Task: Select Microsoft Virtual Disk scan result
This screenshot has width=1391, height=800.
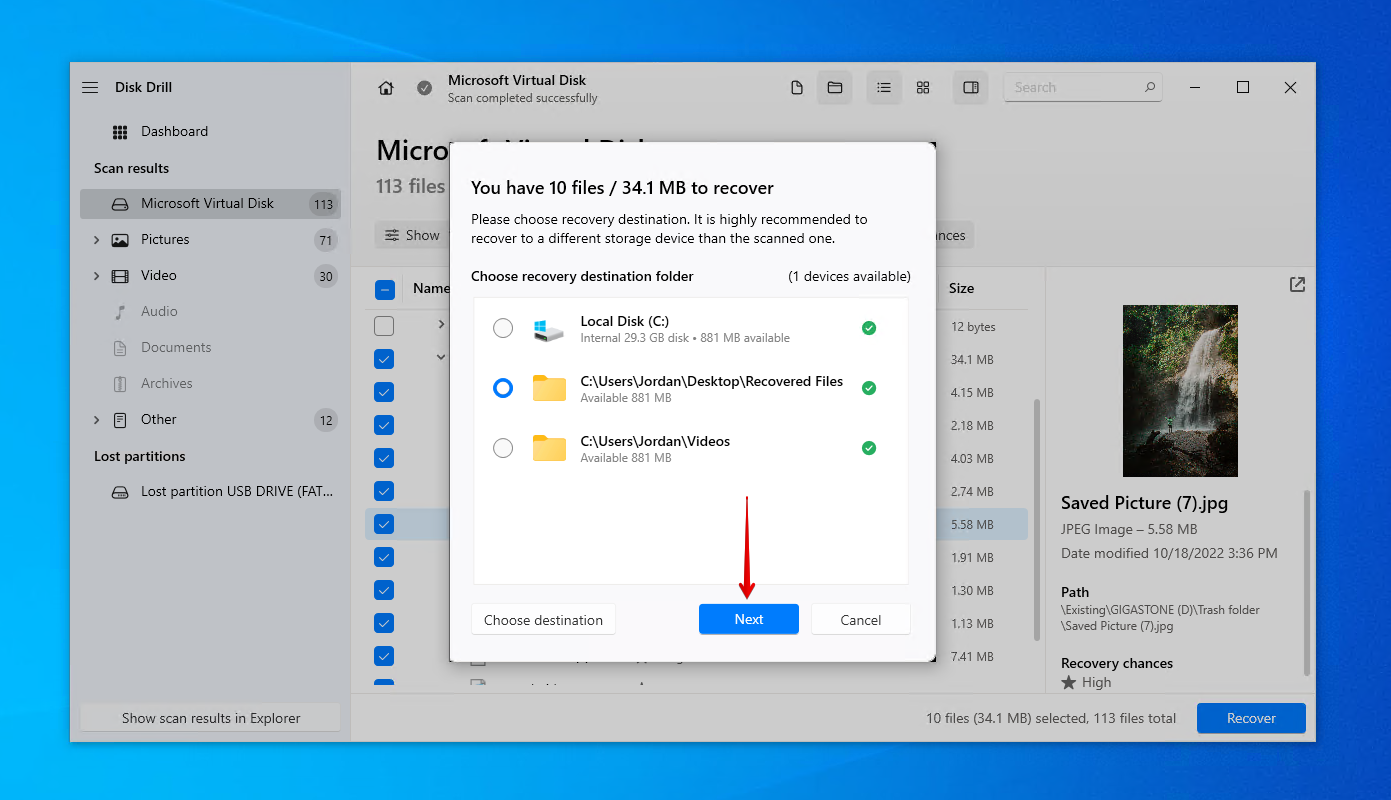Action: point(210,204)
